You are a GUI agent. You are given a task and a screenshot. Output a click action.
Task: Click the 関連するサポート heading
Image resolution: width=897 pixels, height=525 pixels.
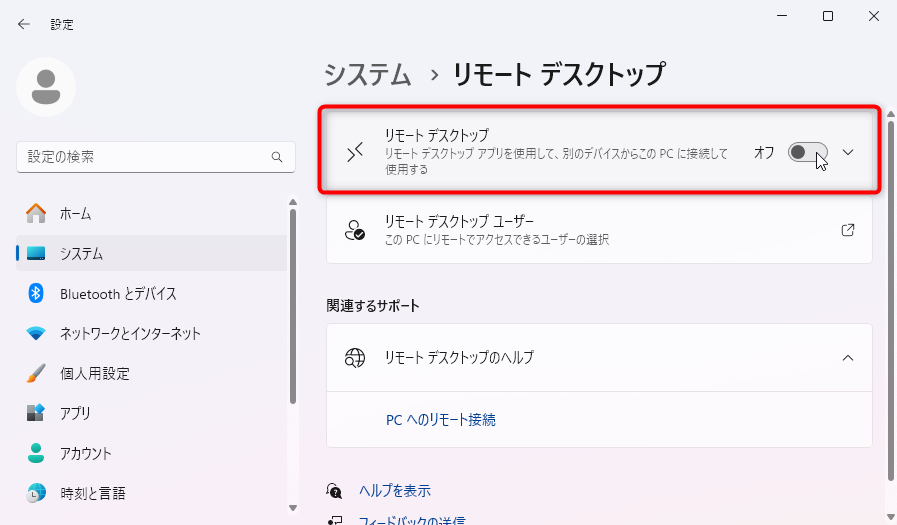click(x=373, y=306)
